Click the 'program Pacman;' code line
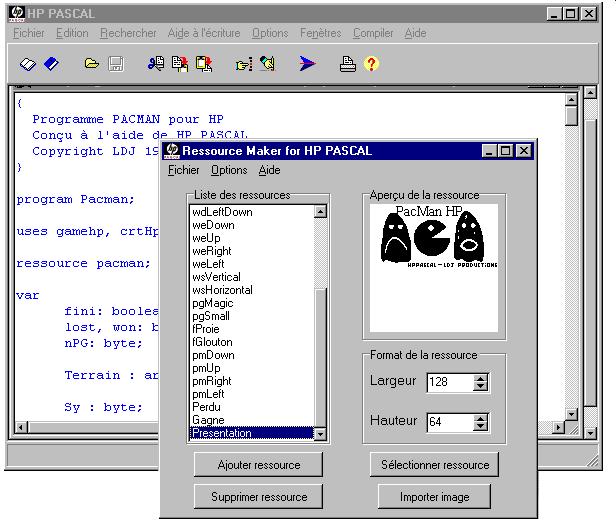The width and height of the screenshot is (616, 524). [75, 200]
